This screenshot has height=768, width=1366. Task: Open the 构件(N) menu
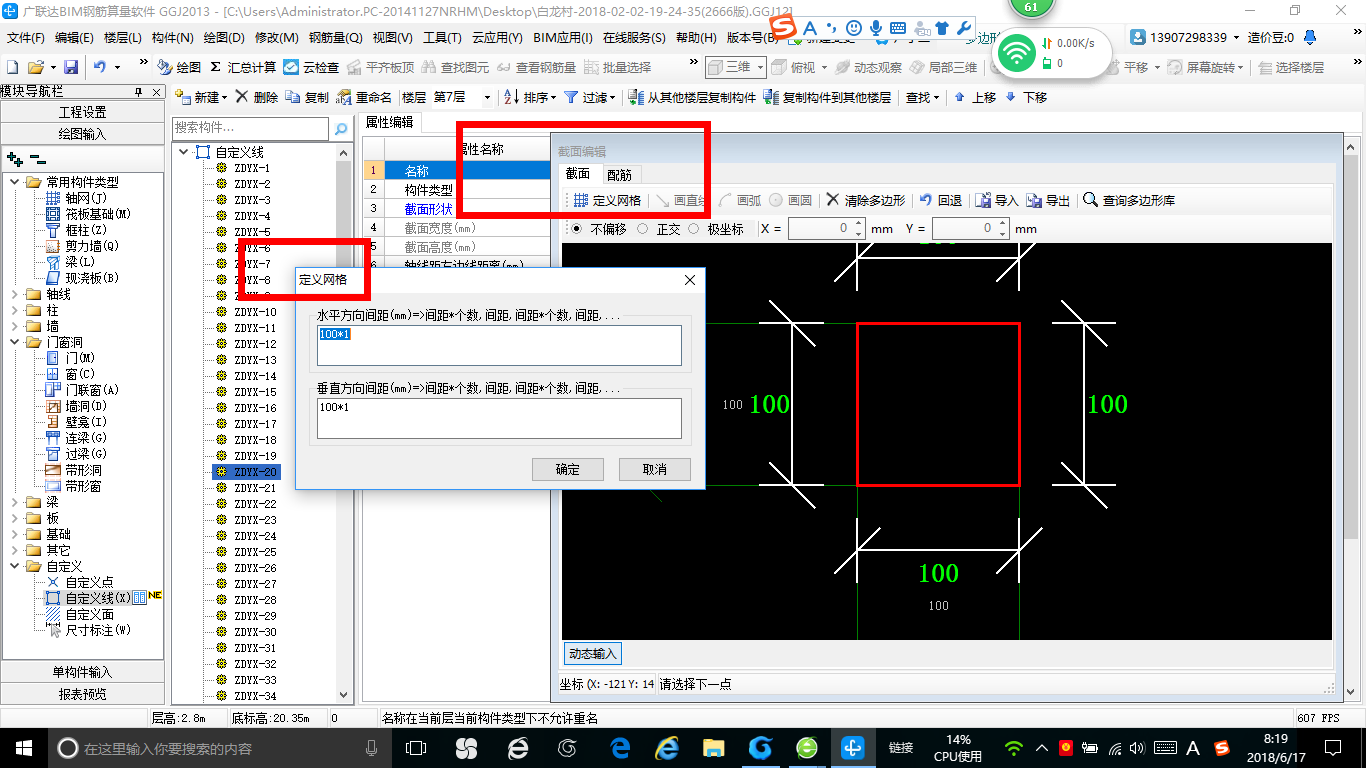(x=173, y=38)
